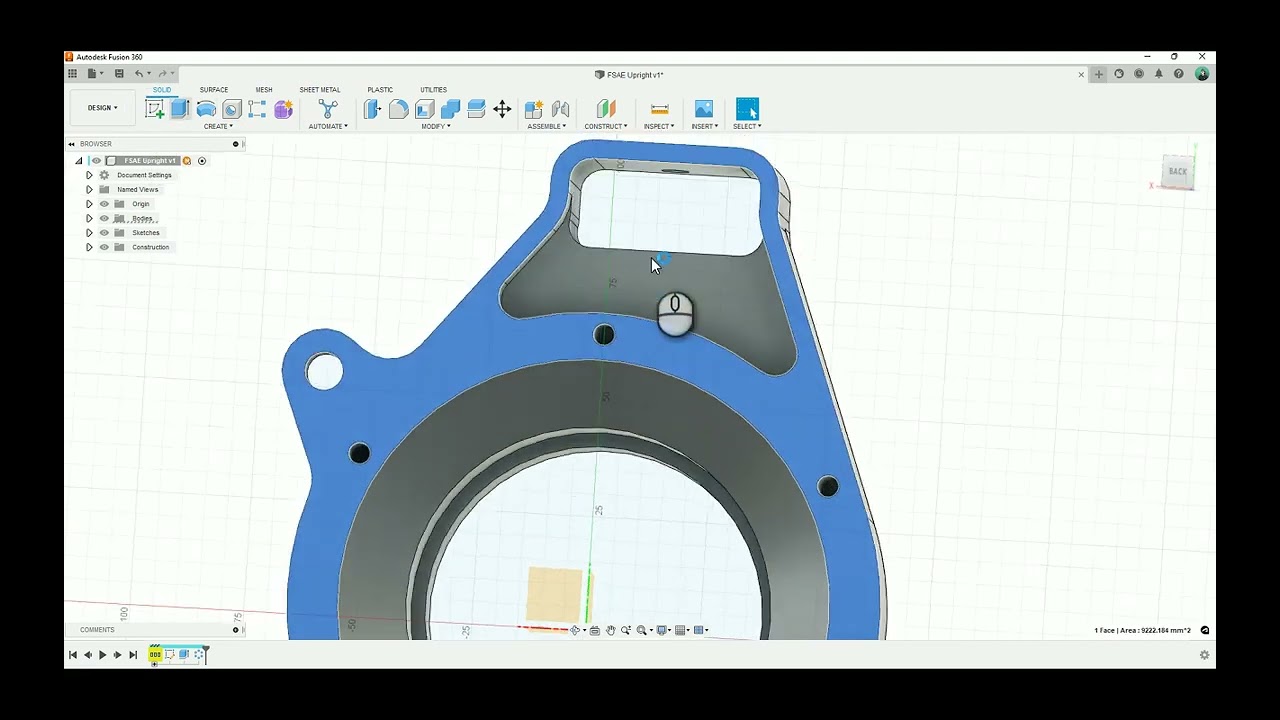Open the Help question-mark icon

tap(1179, 74)
